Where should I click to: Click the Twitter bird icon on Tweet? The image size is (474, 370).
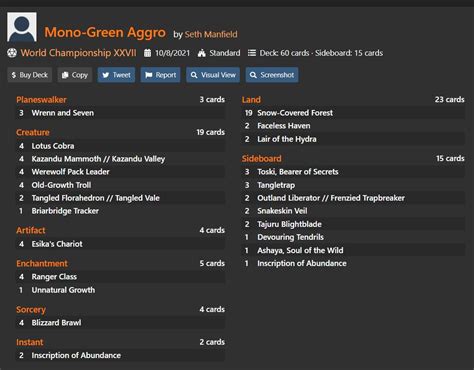pyautogui.click(x=106, y=75)
